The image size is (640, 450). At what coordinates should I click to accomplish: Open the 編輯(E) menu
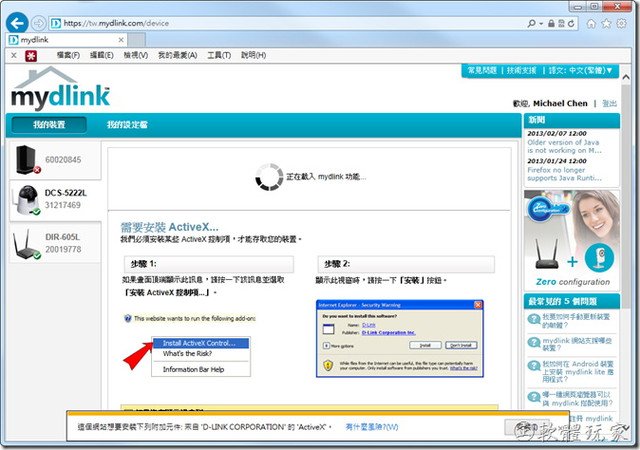coord(102,55)
